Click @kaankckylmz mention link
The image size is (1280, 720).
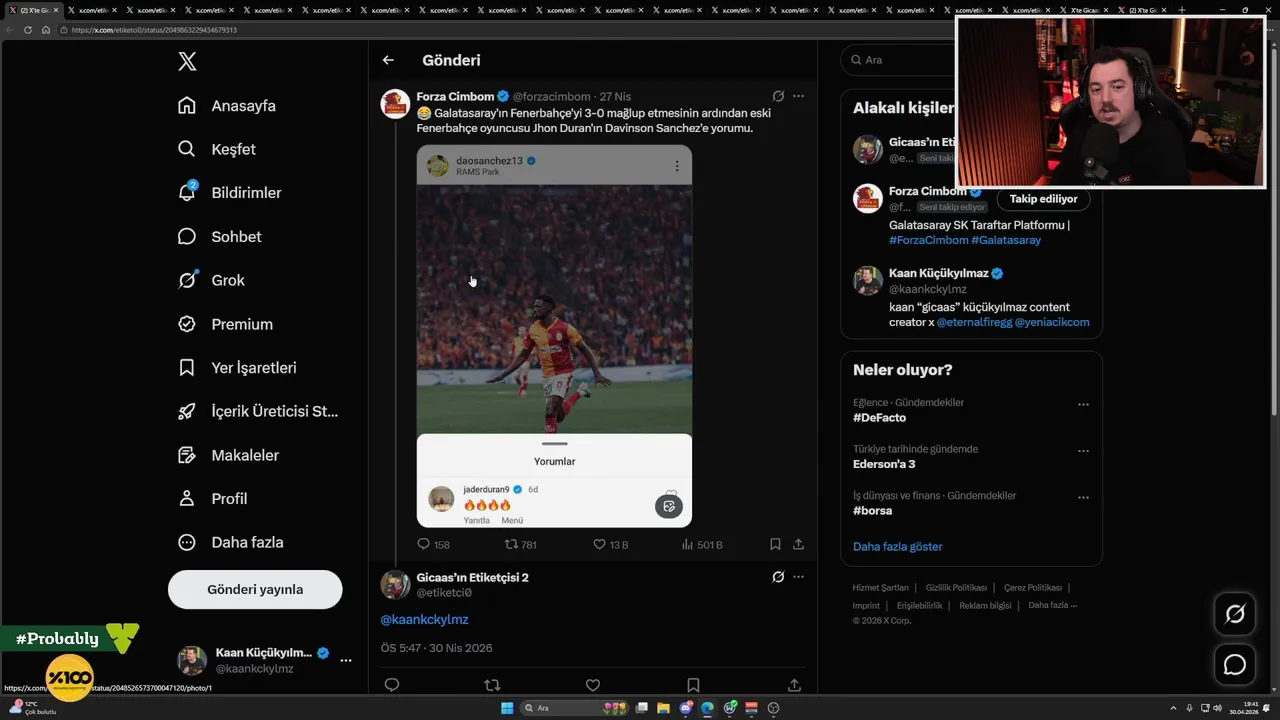coord(424,620)
